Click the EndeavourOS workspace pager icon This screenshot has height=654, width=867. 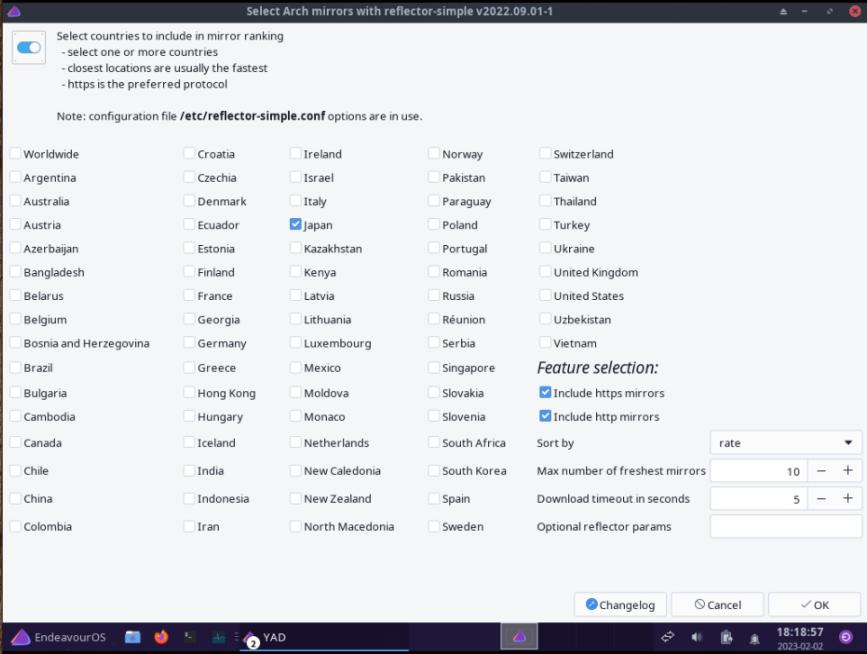[x=519, y=637]
